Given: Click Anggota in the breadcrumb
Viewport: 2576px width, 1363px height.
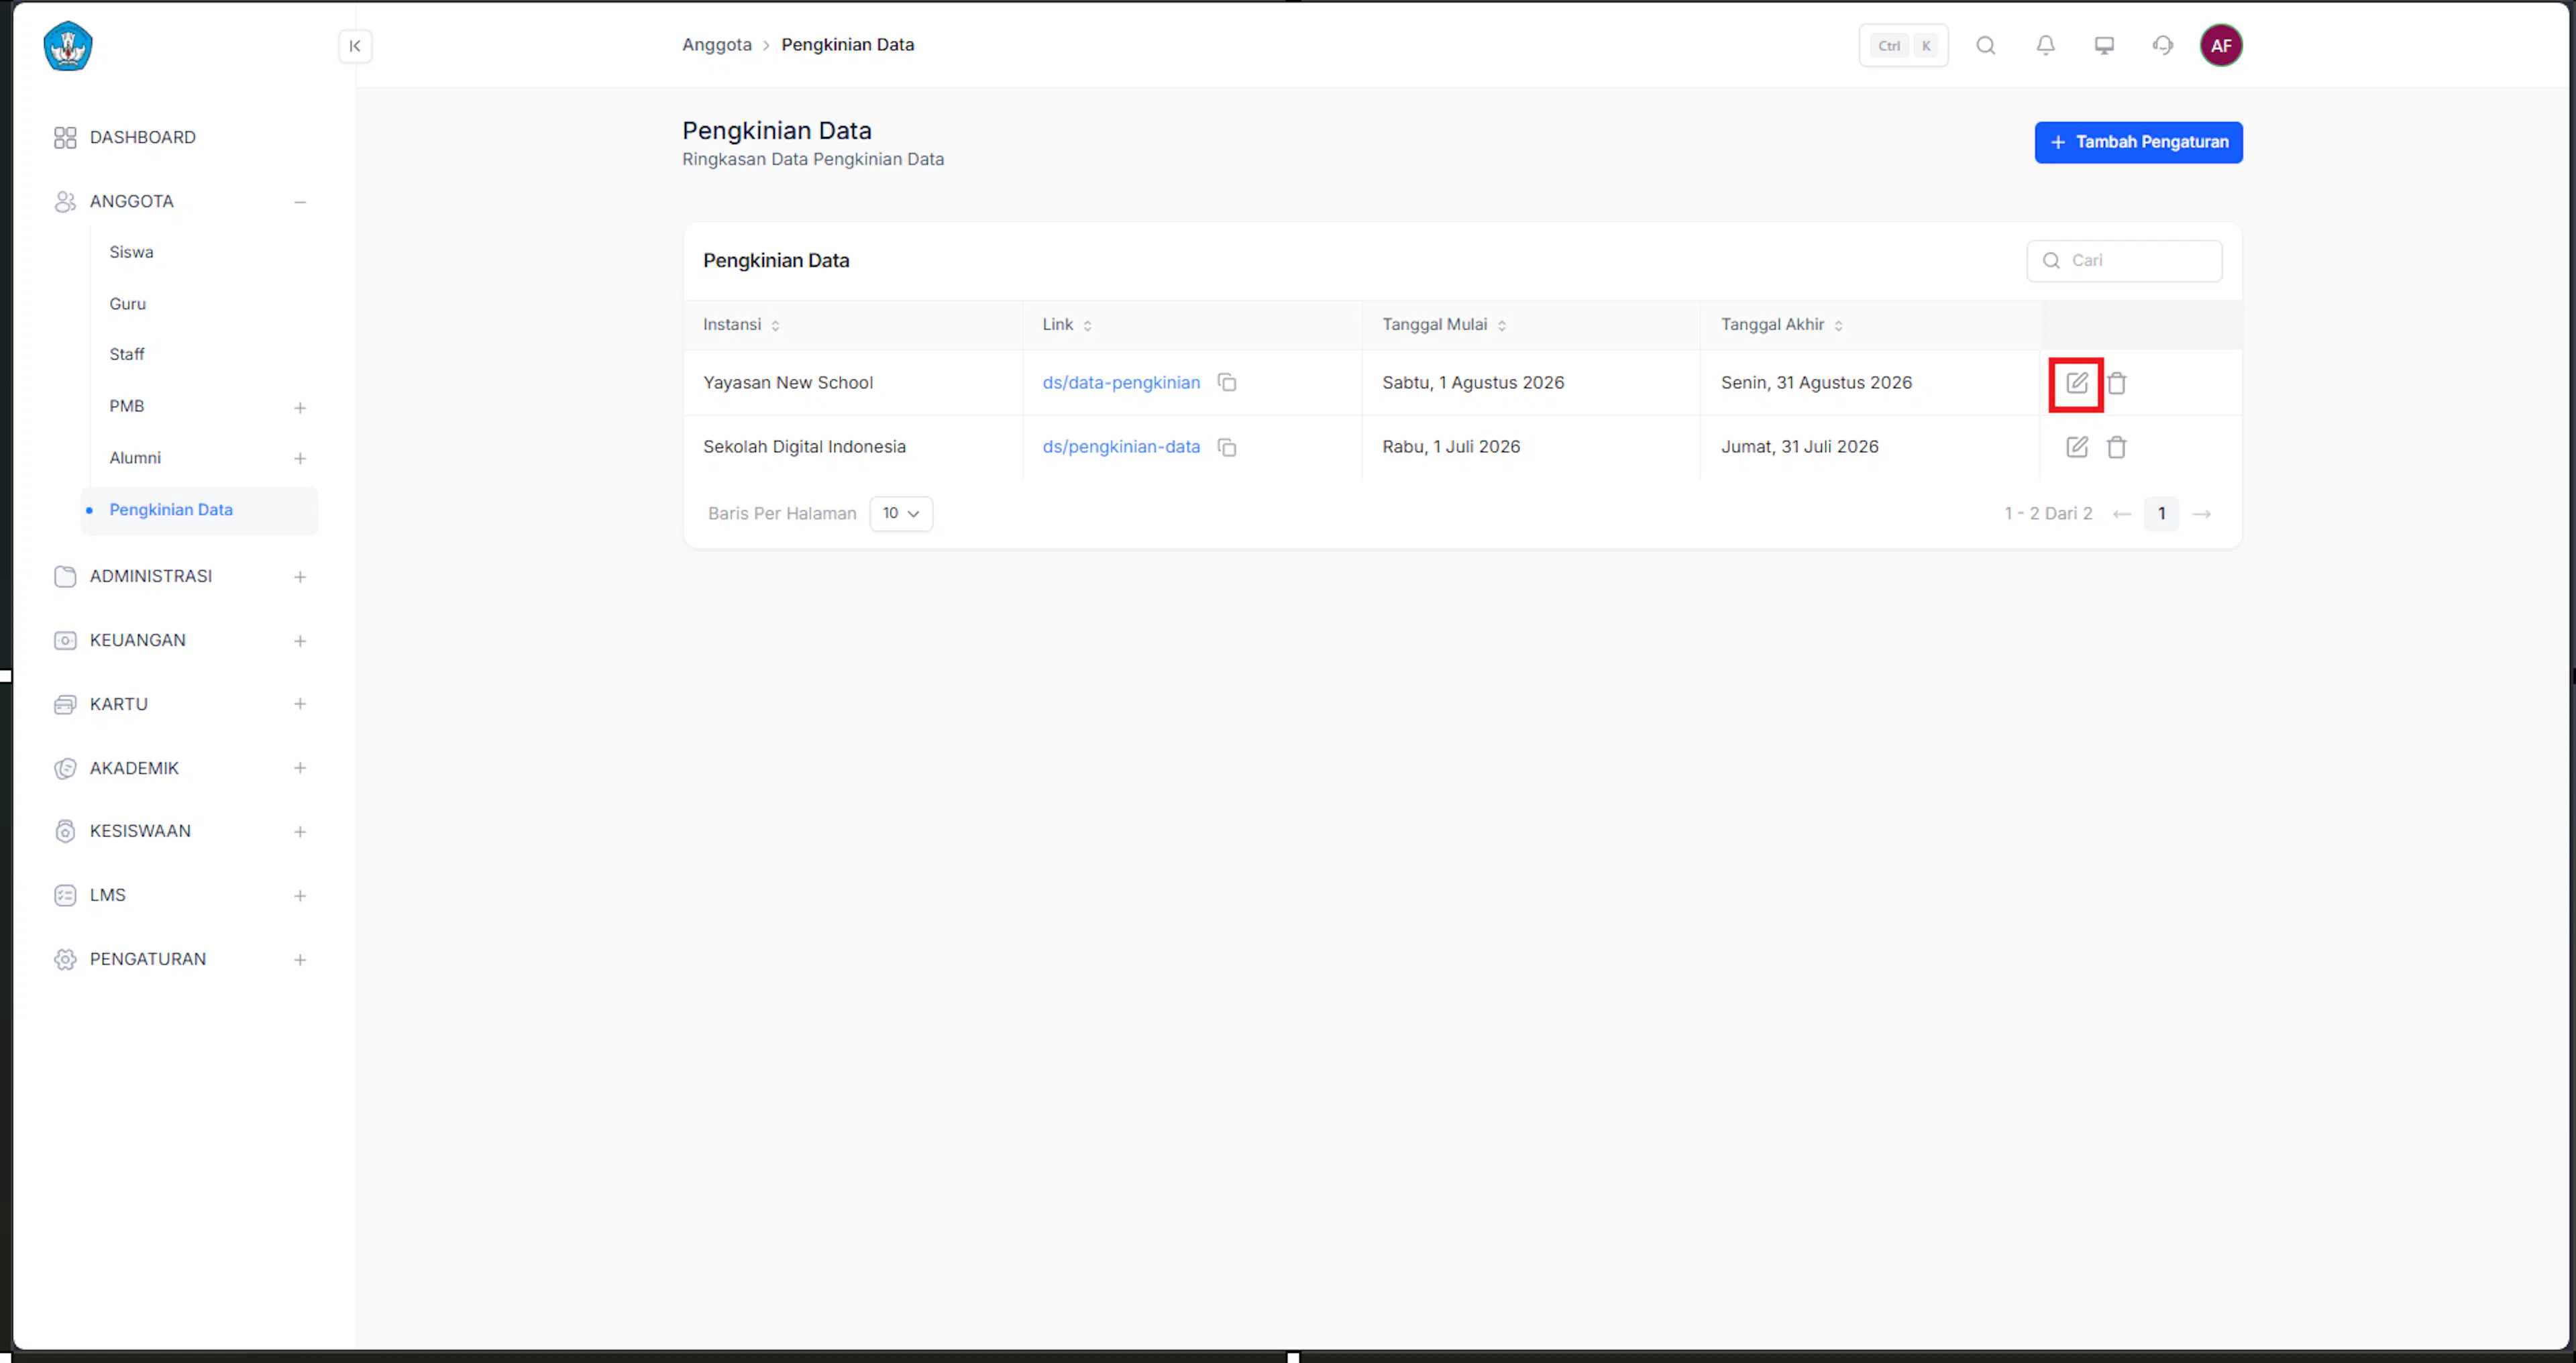Looking at the screenshot, I should coord(716,45).
